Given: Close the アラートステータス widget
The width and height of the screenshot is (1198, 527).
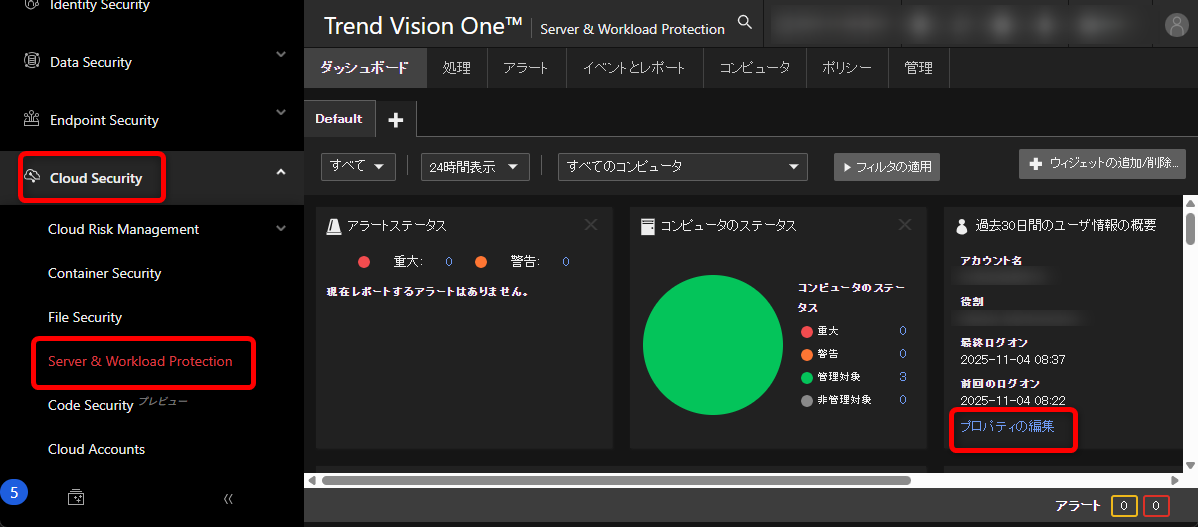Looking at the screenshot, I should click(x=591, y=225).
